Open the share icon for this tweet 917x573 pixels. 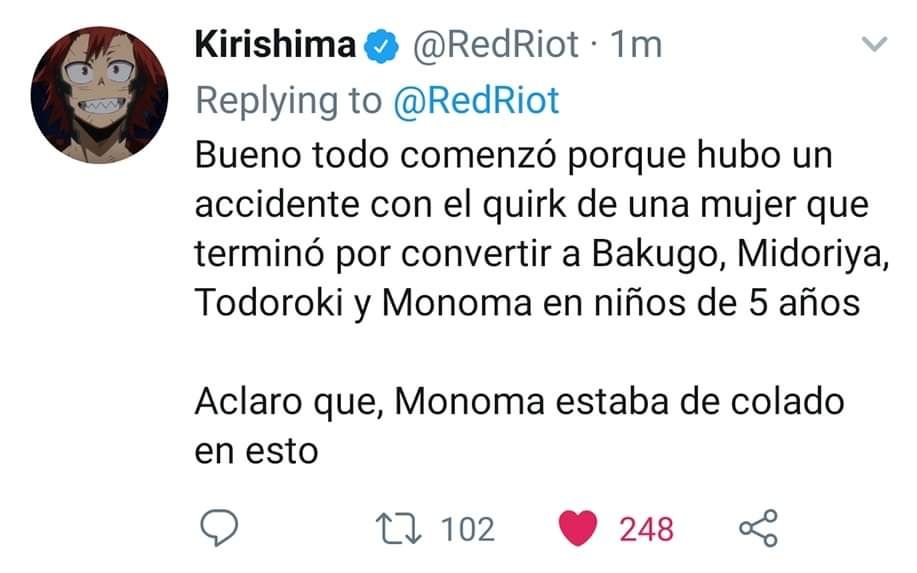(759, 528)
